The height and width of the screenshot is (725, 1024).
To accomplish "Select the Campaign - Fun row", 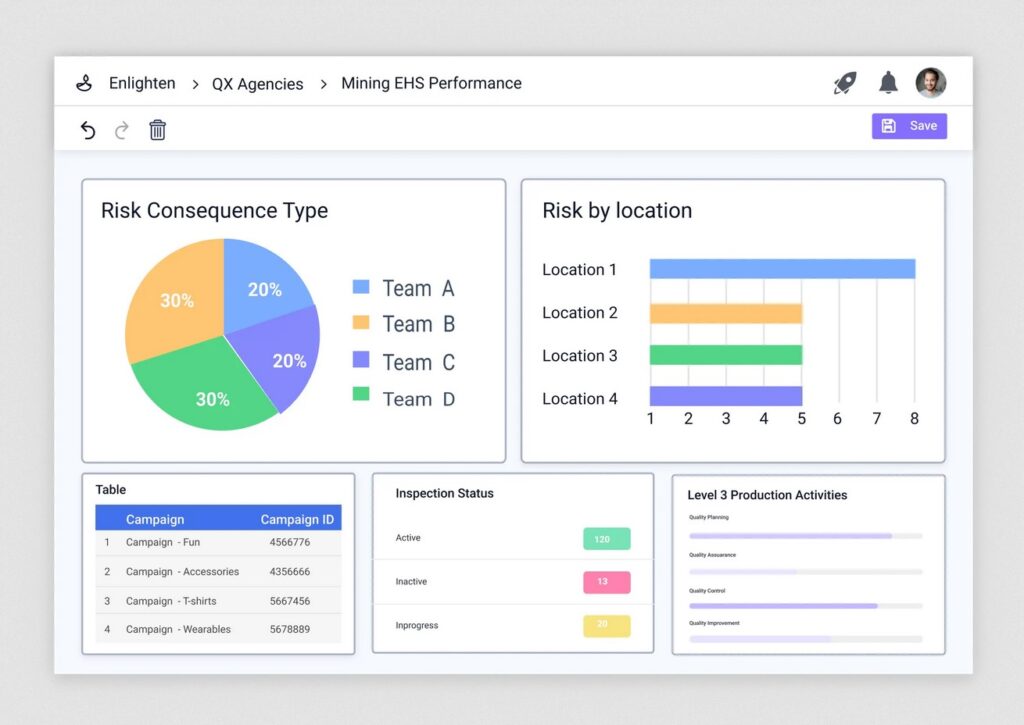I will point(218,542).
